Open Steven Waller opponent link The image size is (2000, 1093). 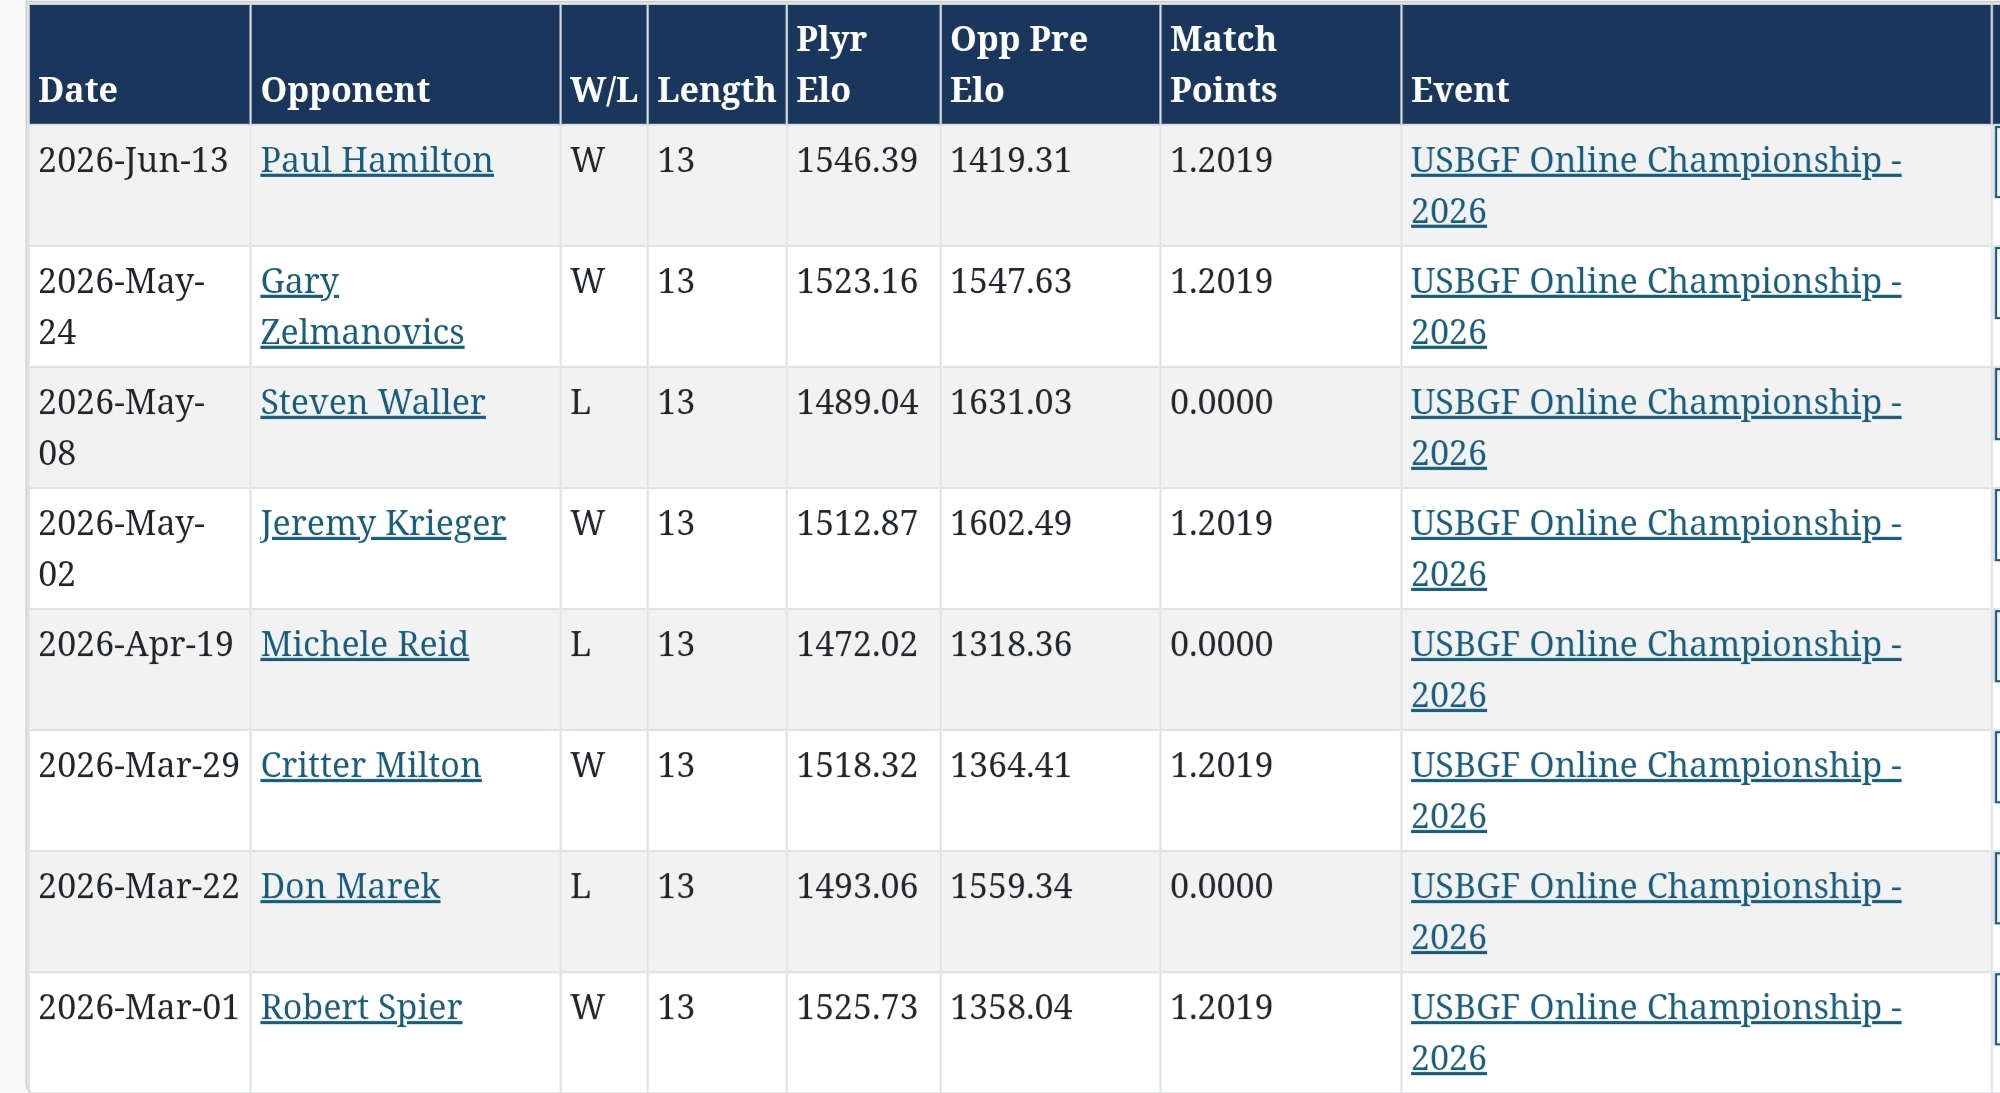pos(373,402)
